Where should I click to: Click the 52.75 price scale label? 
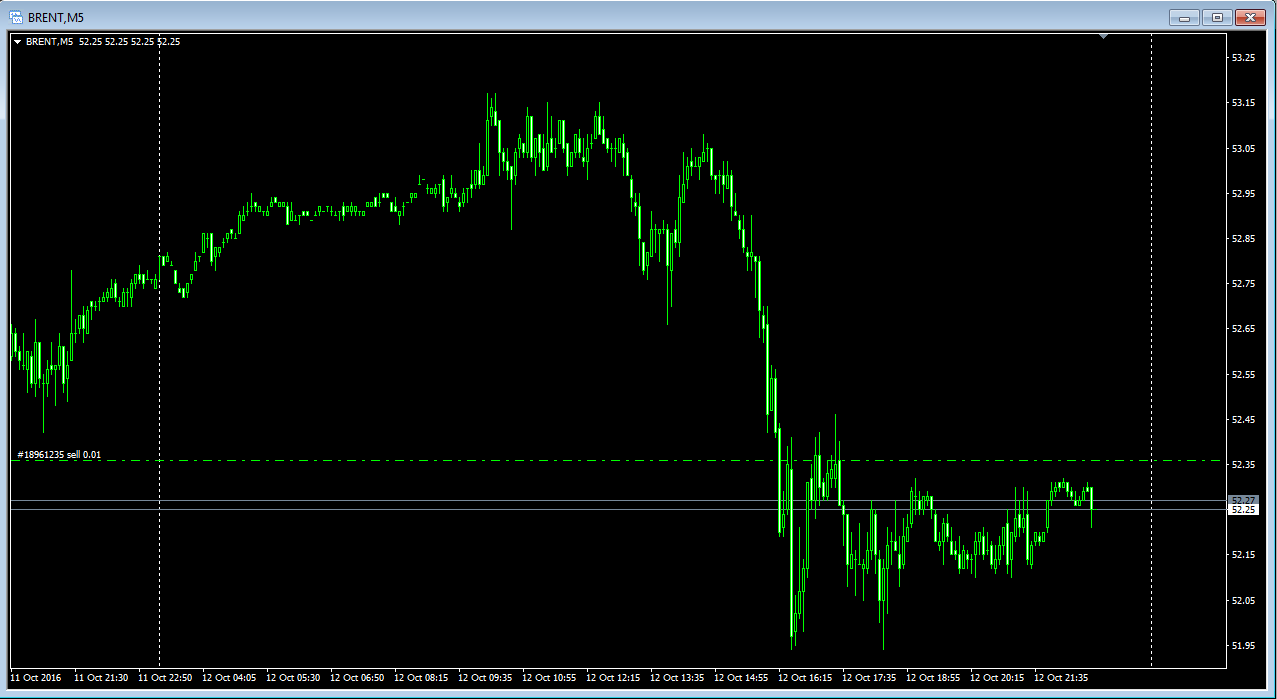click(x=1243, y=284)
